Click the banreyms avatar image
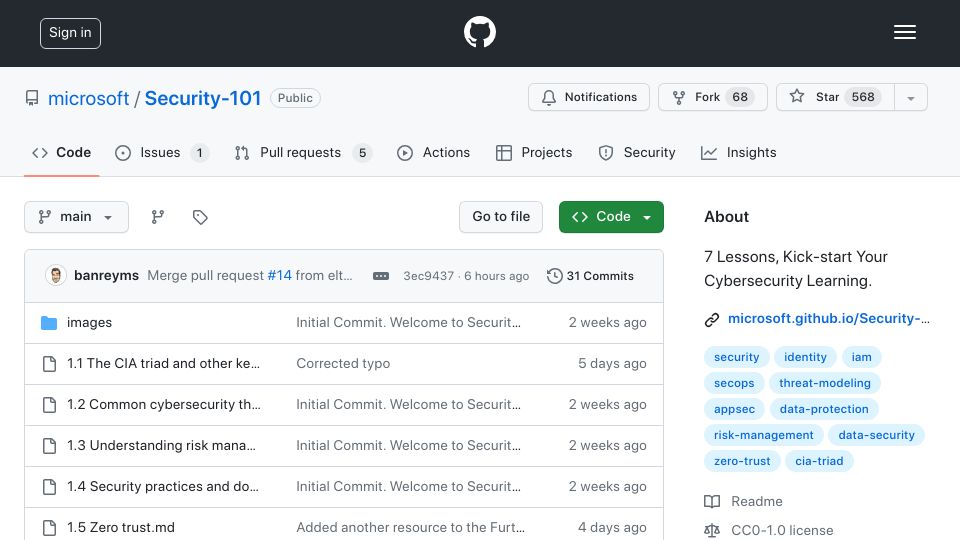Image resolution: width=960 pixels, height=540 pixels. (x=56, y=276)
